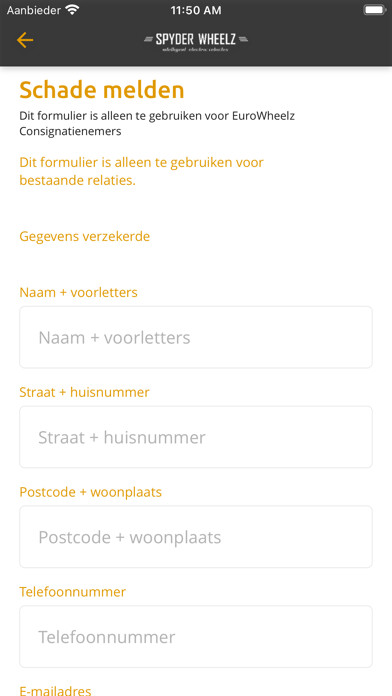Click the E-mailadres label at bottom
Viewport: 392px width, 696px height.
[x=55, y=691]
